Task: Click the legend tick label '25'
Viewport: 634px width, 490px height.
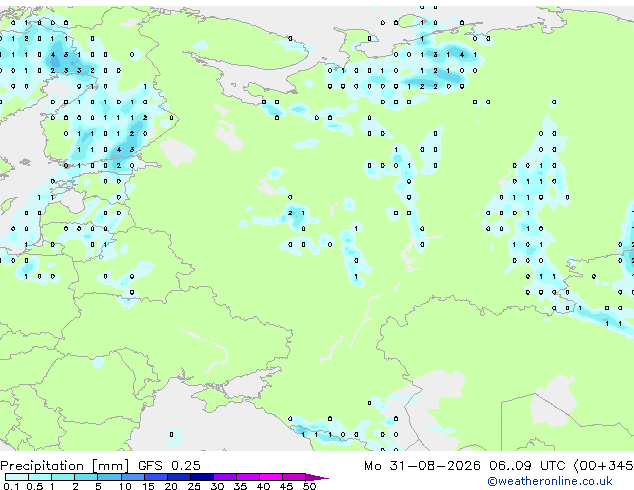Action: pos(194,486)
